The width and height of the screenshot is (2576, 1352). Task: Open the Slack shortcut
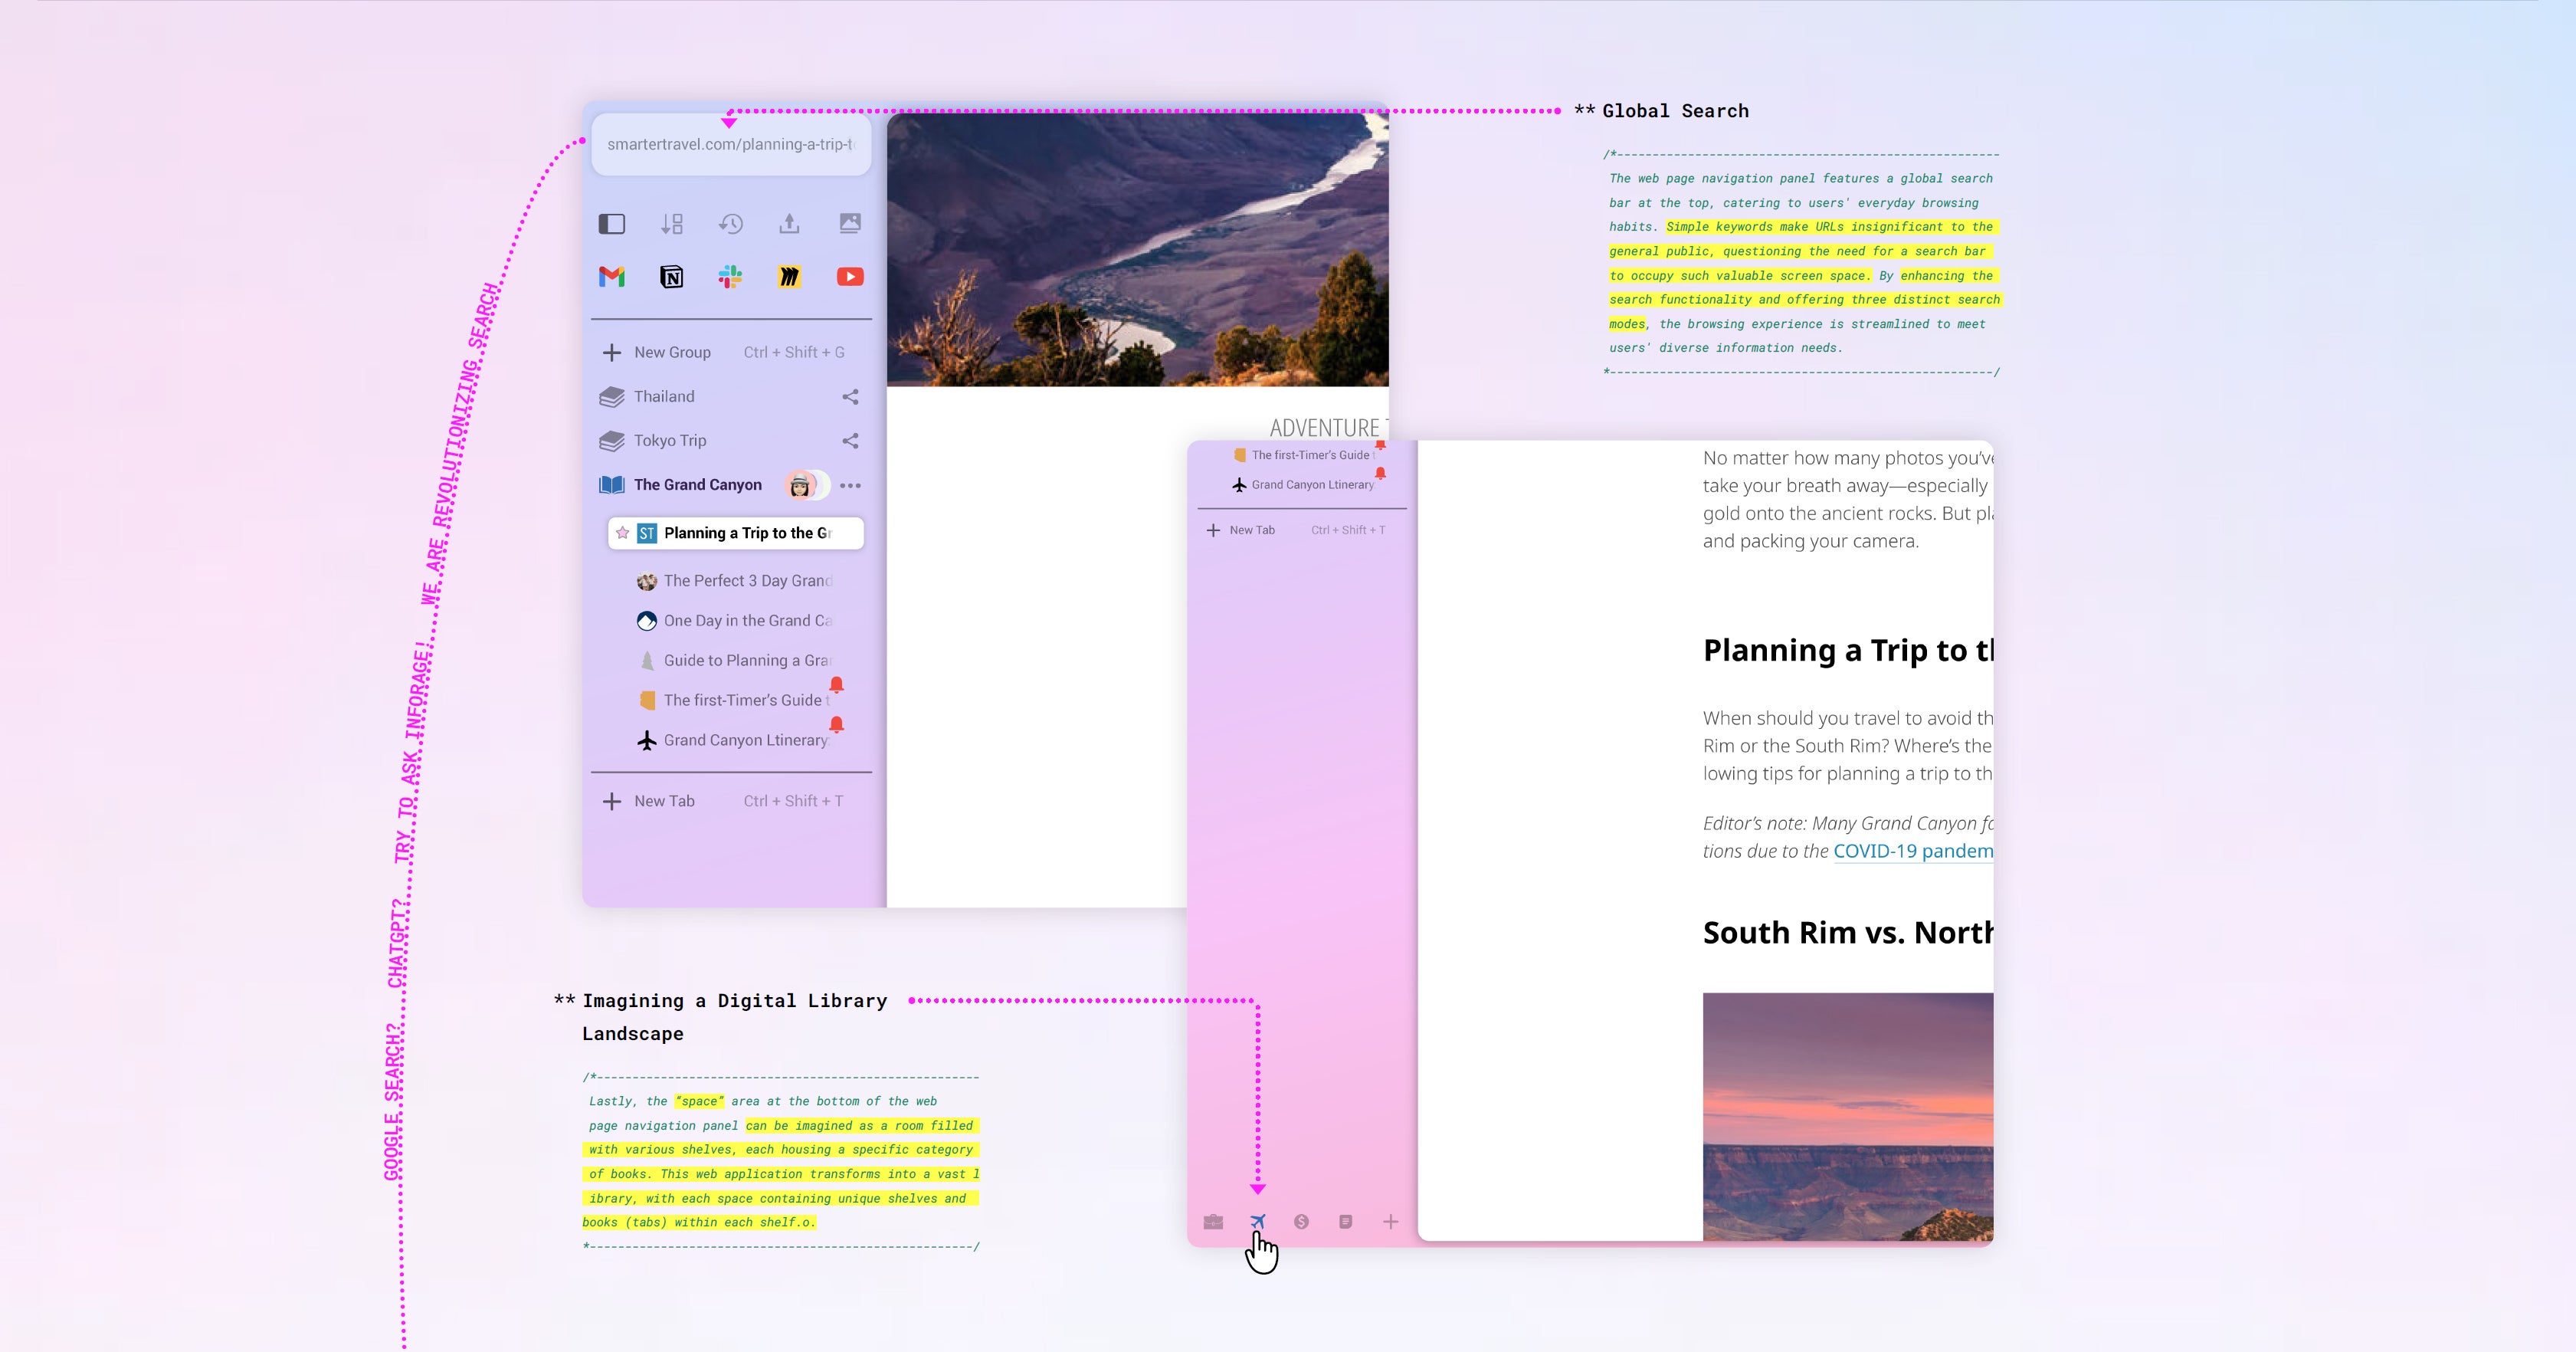pyautogui.click(x=731, y=277)
